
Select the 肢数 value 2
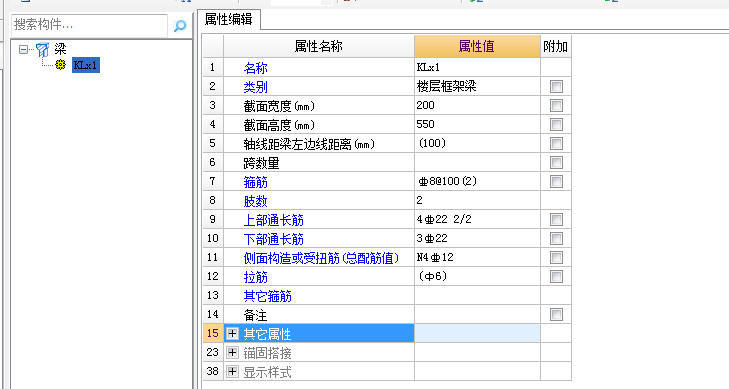[x=477, y=200]
